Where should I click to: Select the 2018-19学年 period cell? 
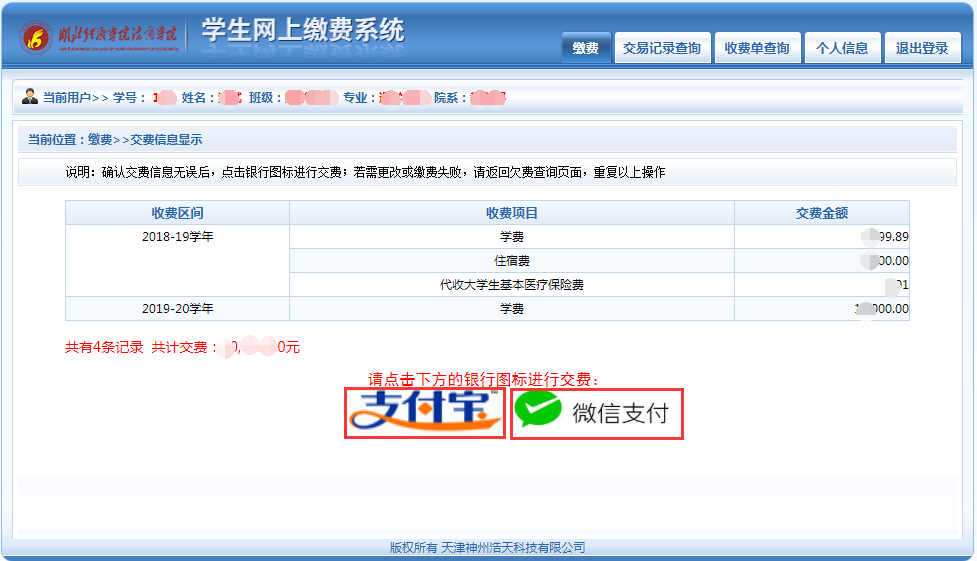[x=177, y=237]
